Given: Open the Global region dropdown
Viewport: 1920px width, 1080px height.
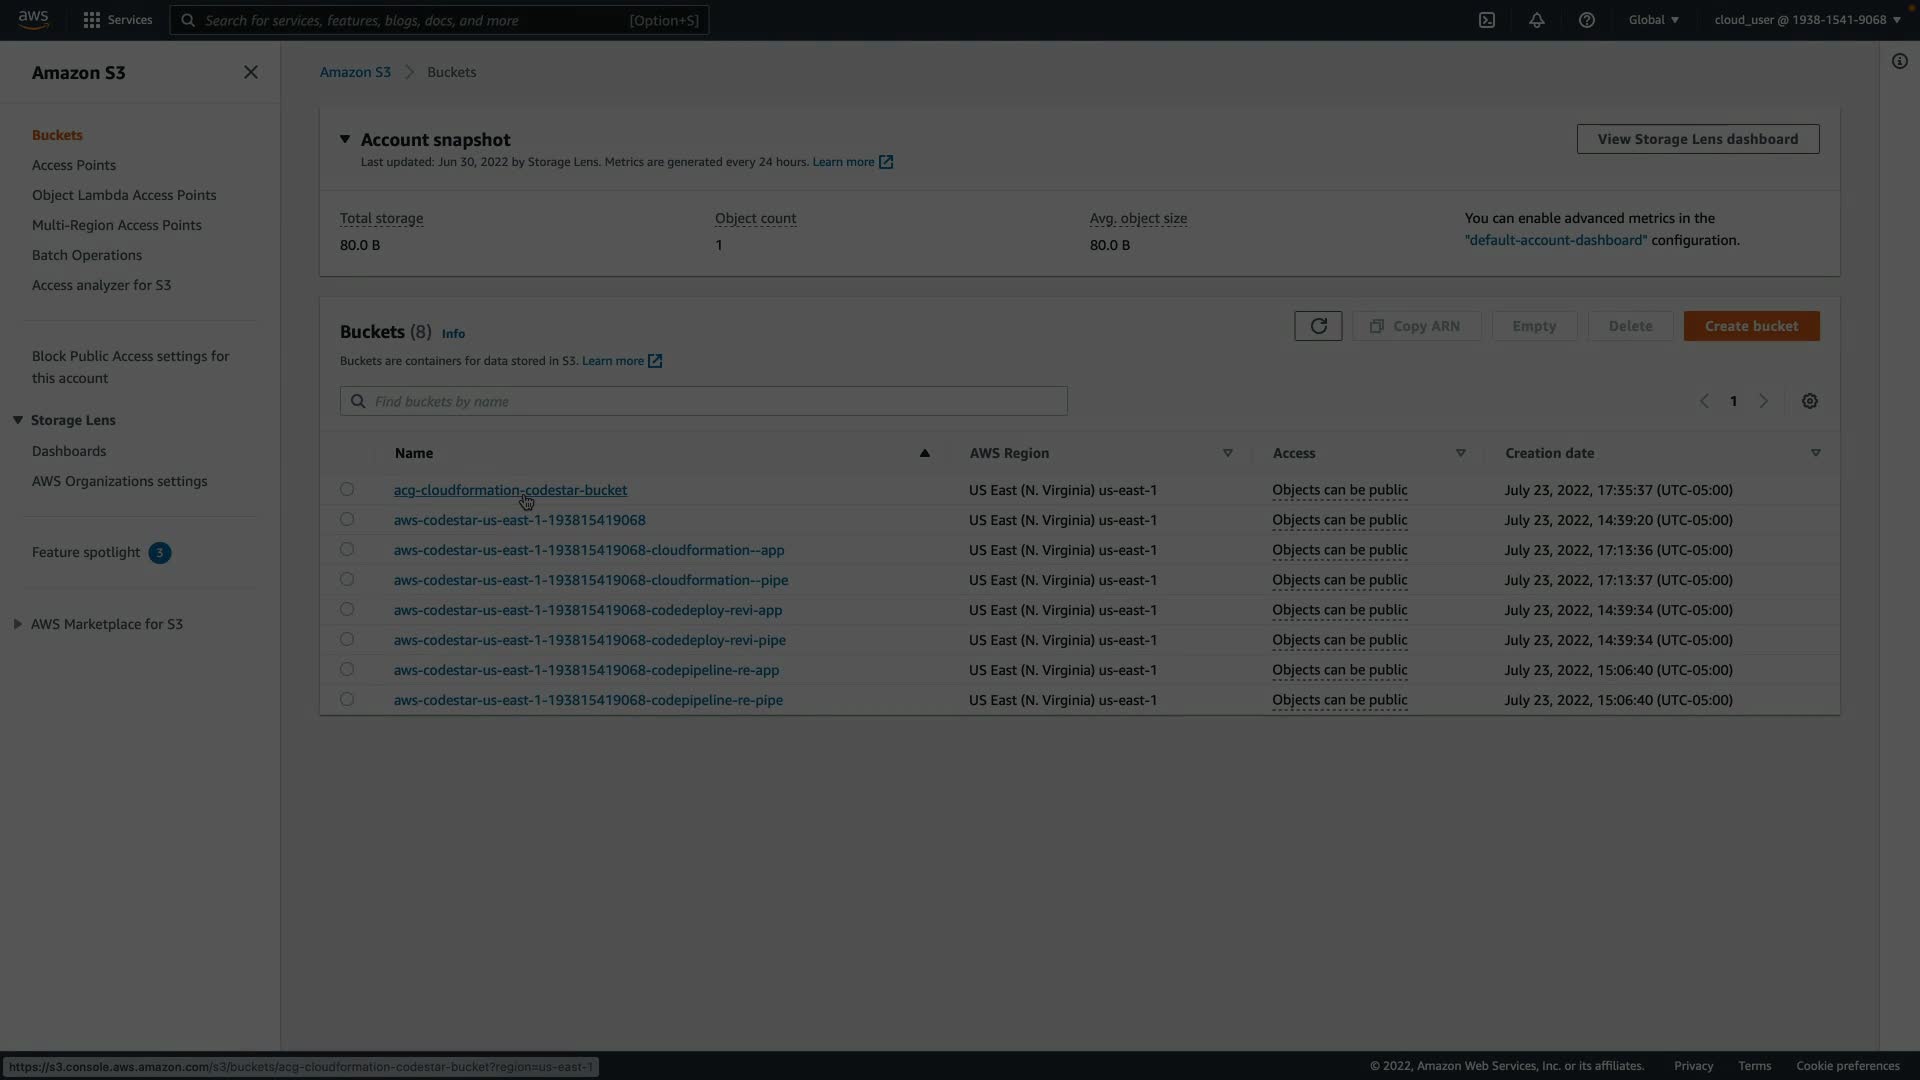Looking at the screenshot, I should click(x=1654, y=20).
